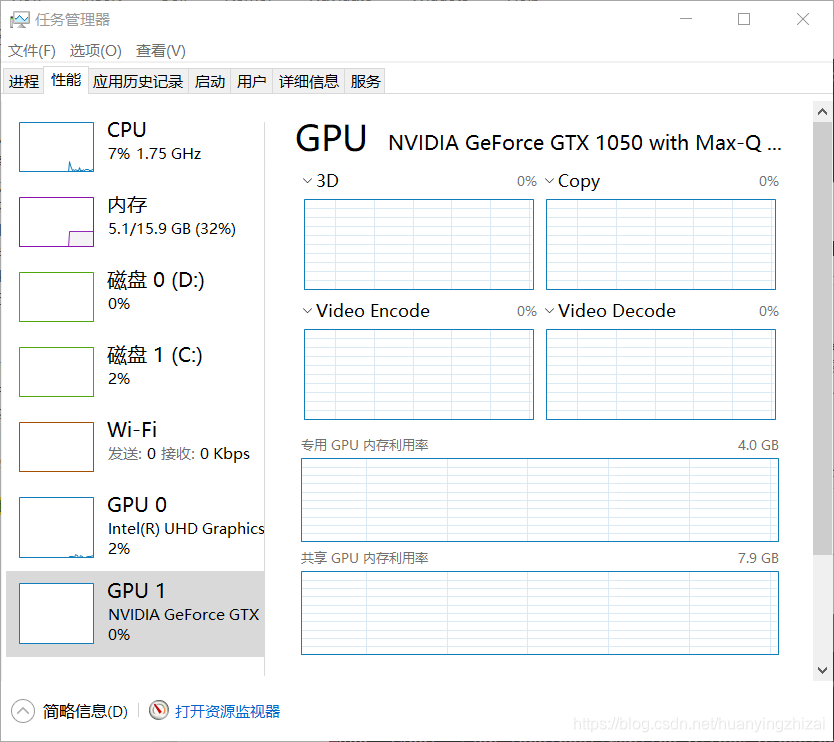
Task: Click the 'NVIDIA GeForce GTX' sidebar label
Action: (184, 614)
